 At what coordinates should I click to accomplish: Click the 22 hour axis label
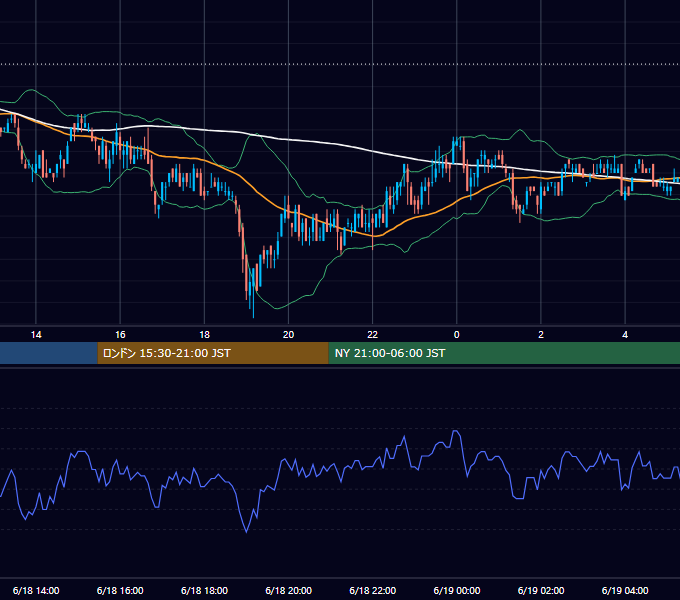click(373, 335)
